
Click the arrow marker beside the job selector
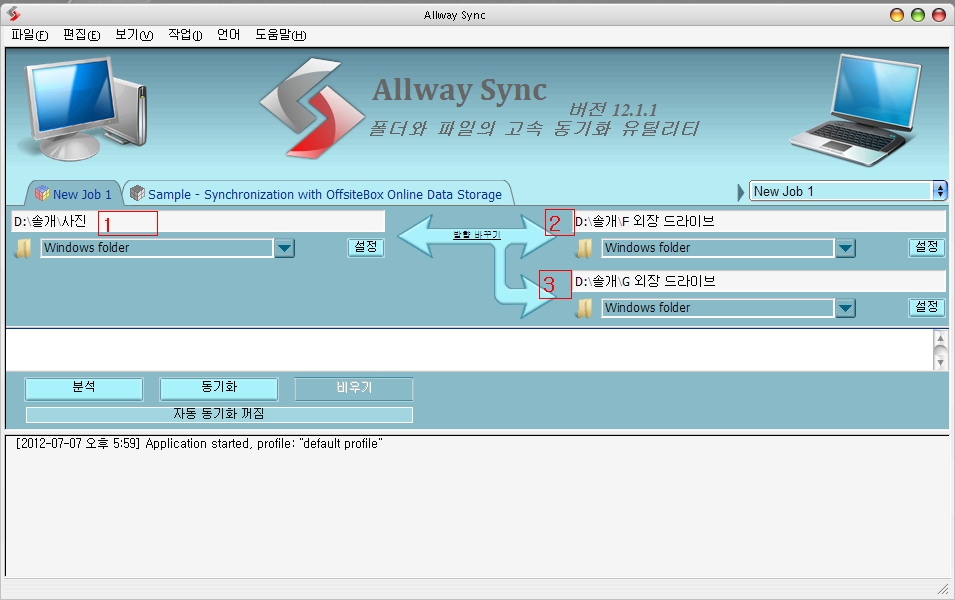(x=741, y=192)
